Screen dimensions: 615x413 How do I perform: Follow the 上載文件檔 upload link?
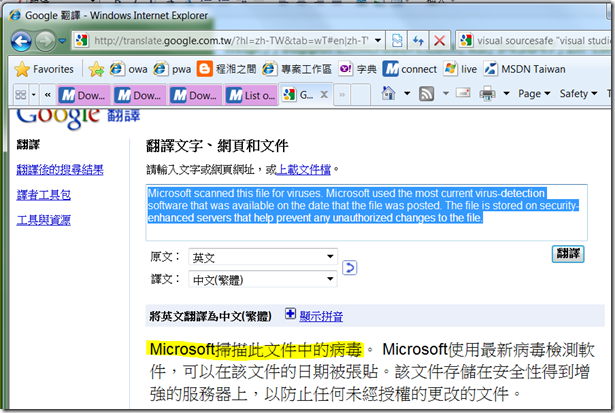tap(304, 169)
